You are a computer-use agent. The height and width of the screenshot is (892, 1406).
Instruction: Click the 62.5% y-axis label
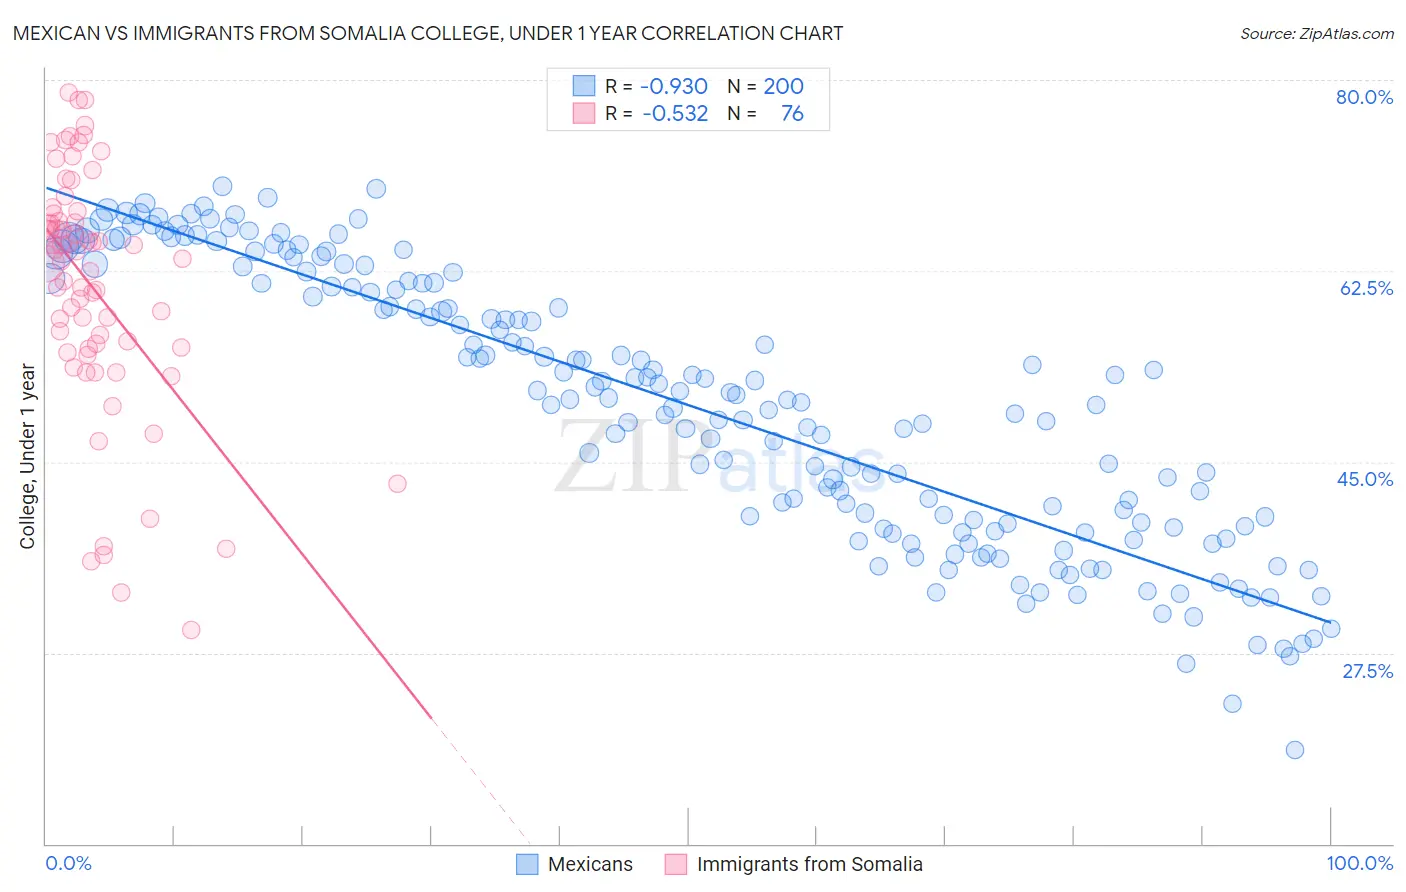pyautogui.click(x=1366, y=288)
